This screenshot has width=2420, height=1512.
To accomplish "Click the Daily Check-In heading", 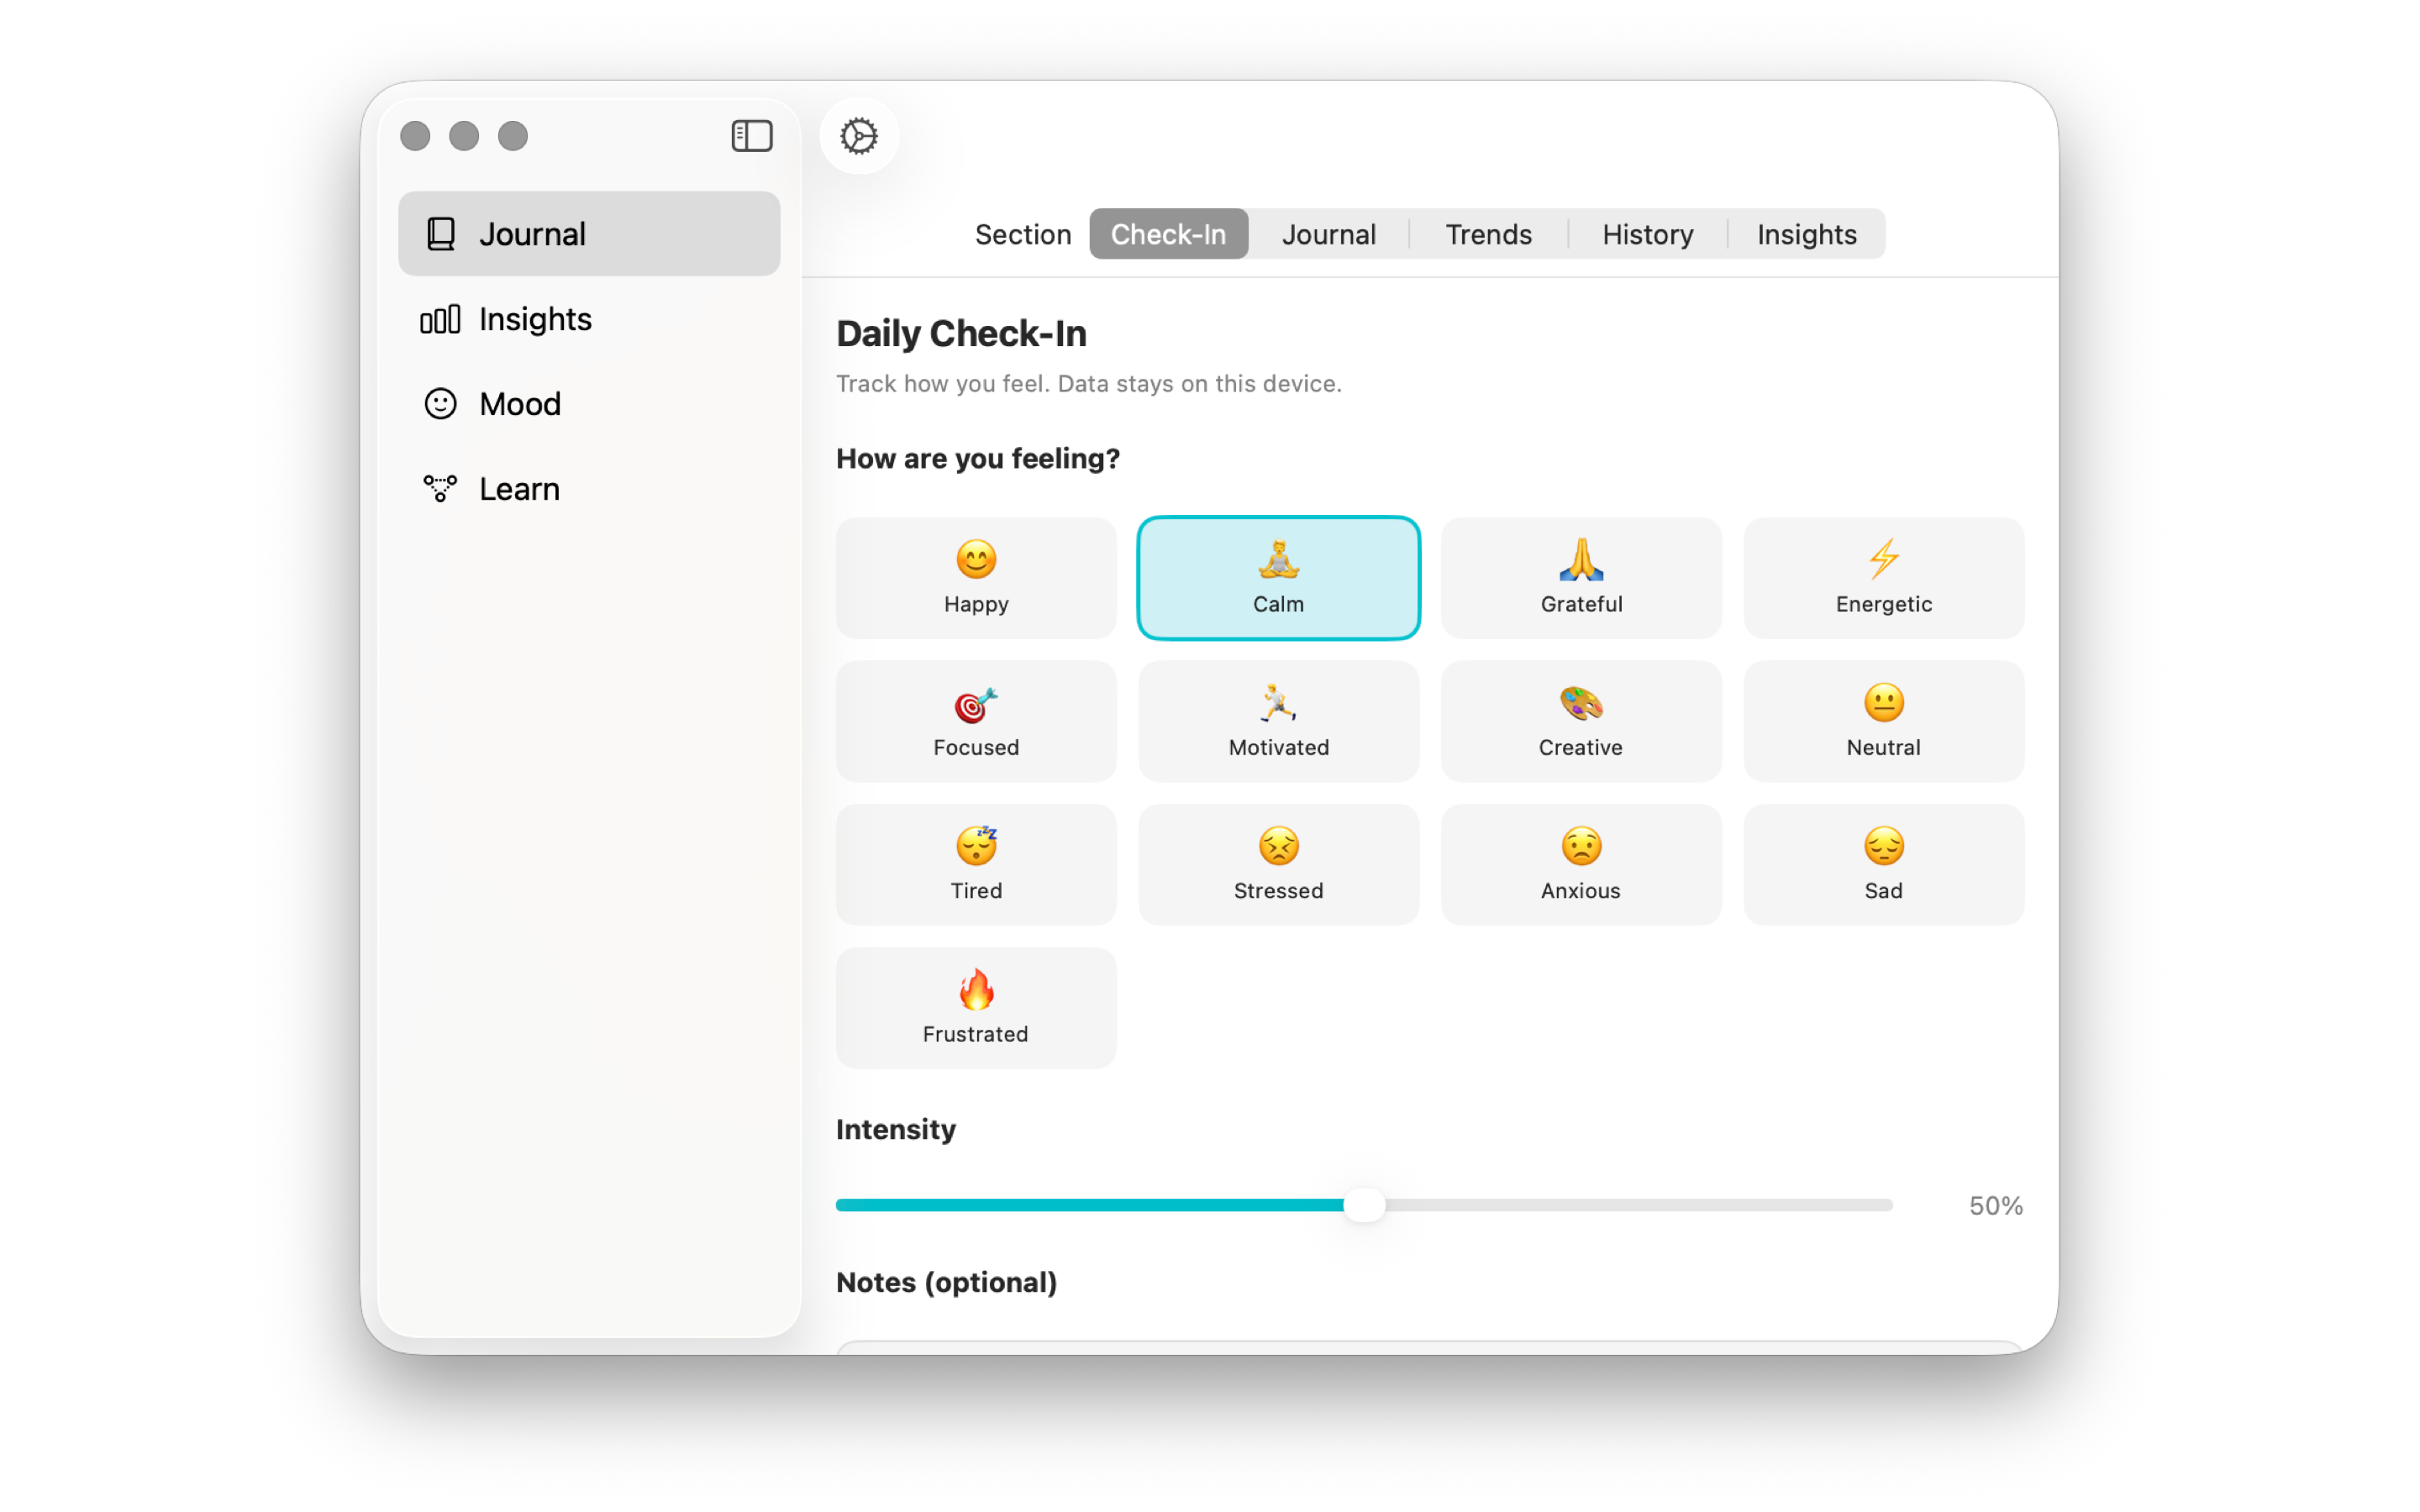I will coord(961,334).
